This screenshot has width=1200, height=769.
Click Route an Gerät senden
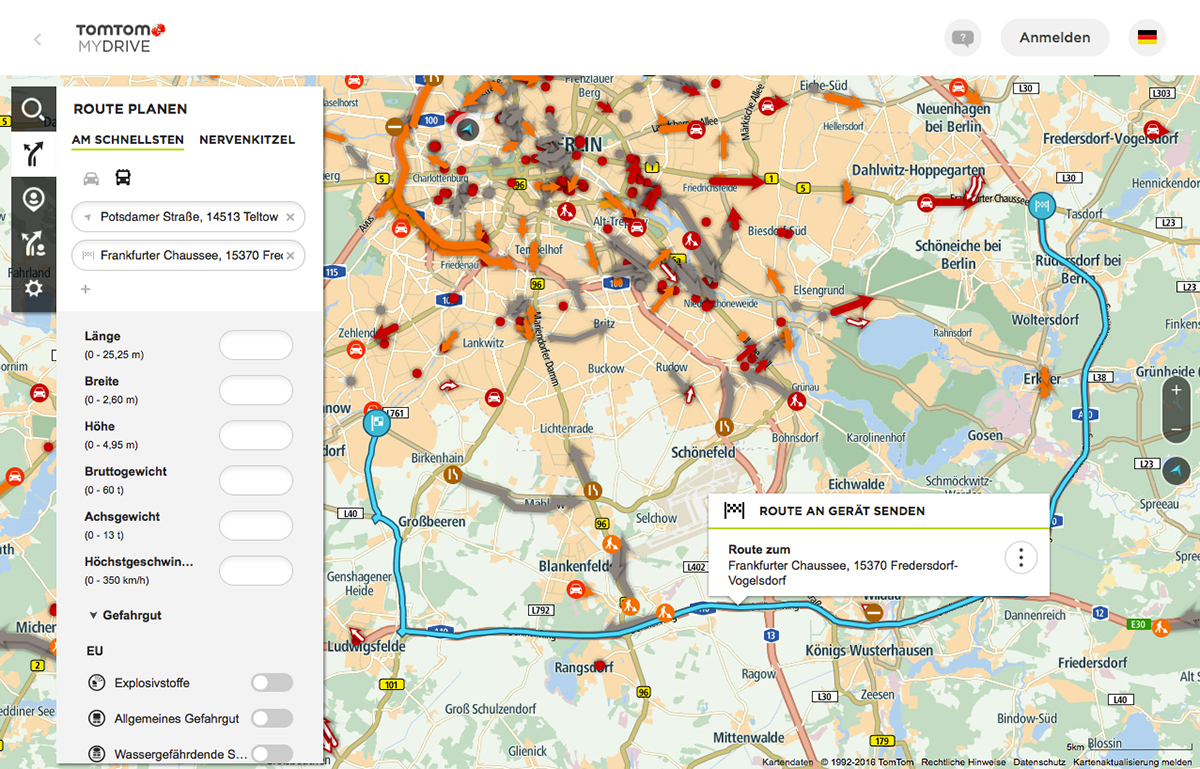(841, 511)
